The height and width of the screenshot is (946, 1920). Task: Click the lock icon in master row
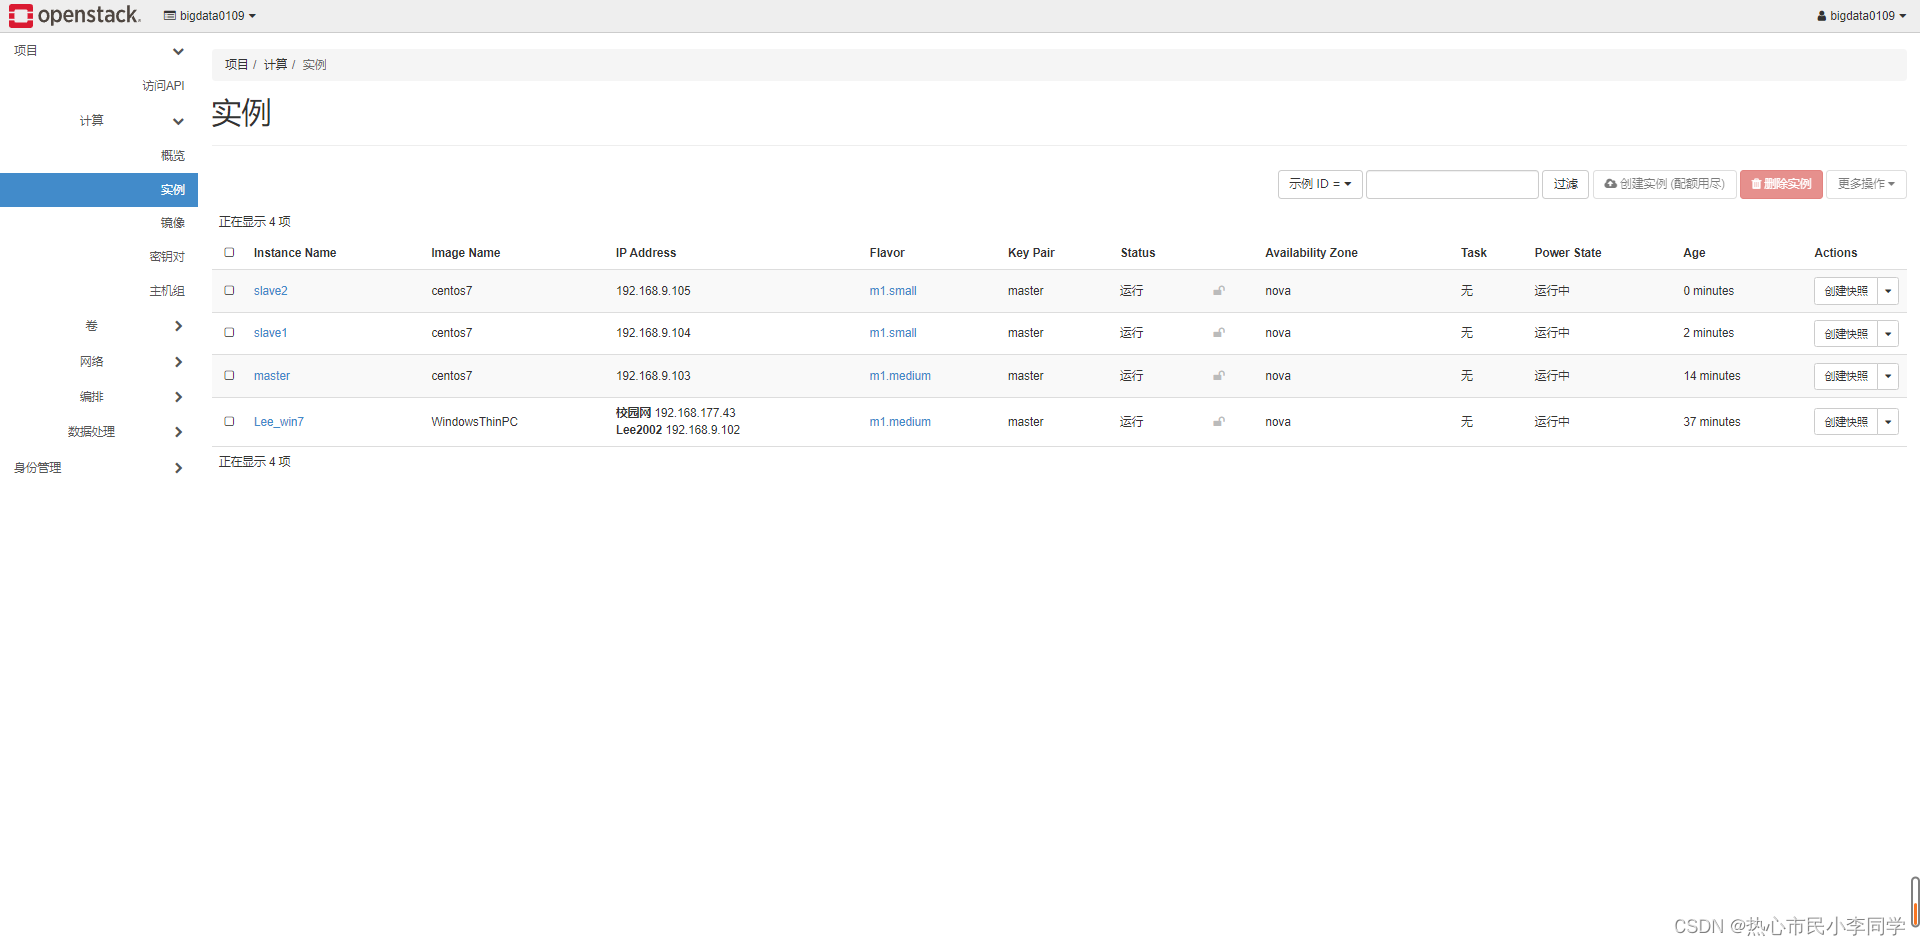pos(1219,376)
